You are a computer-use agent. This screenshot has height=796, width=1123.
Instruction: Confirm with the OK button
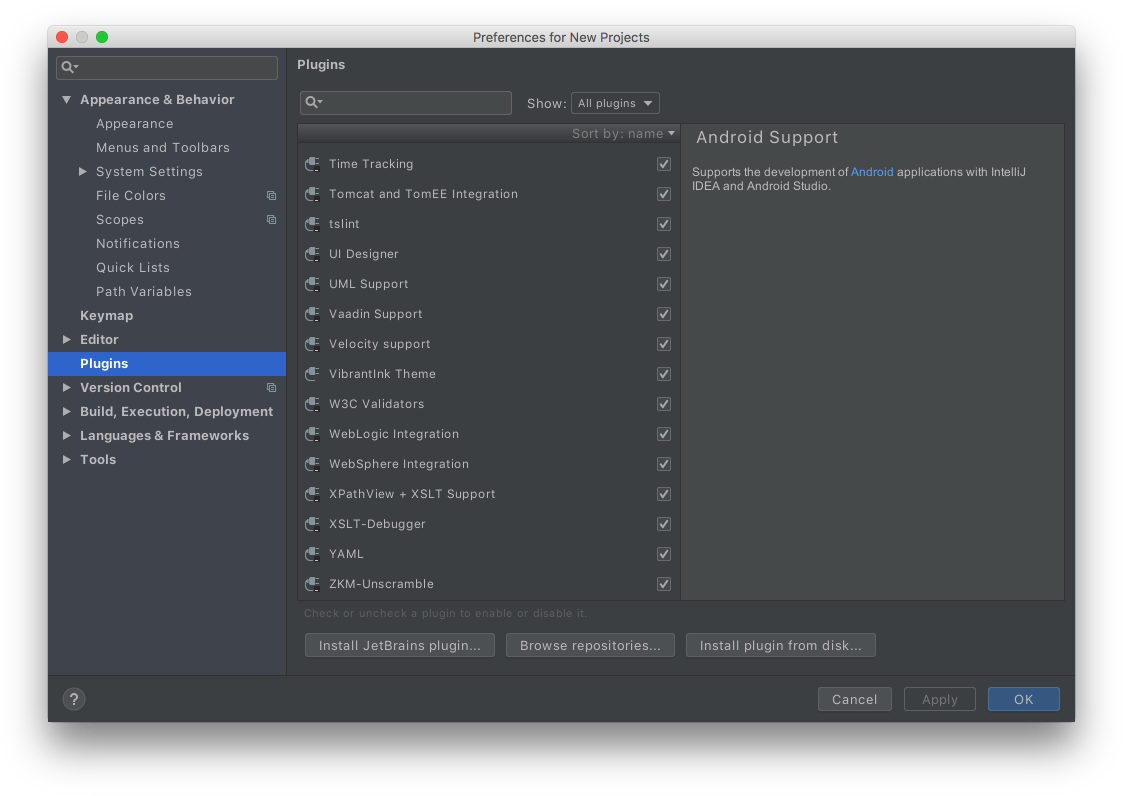1023,699
